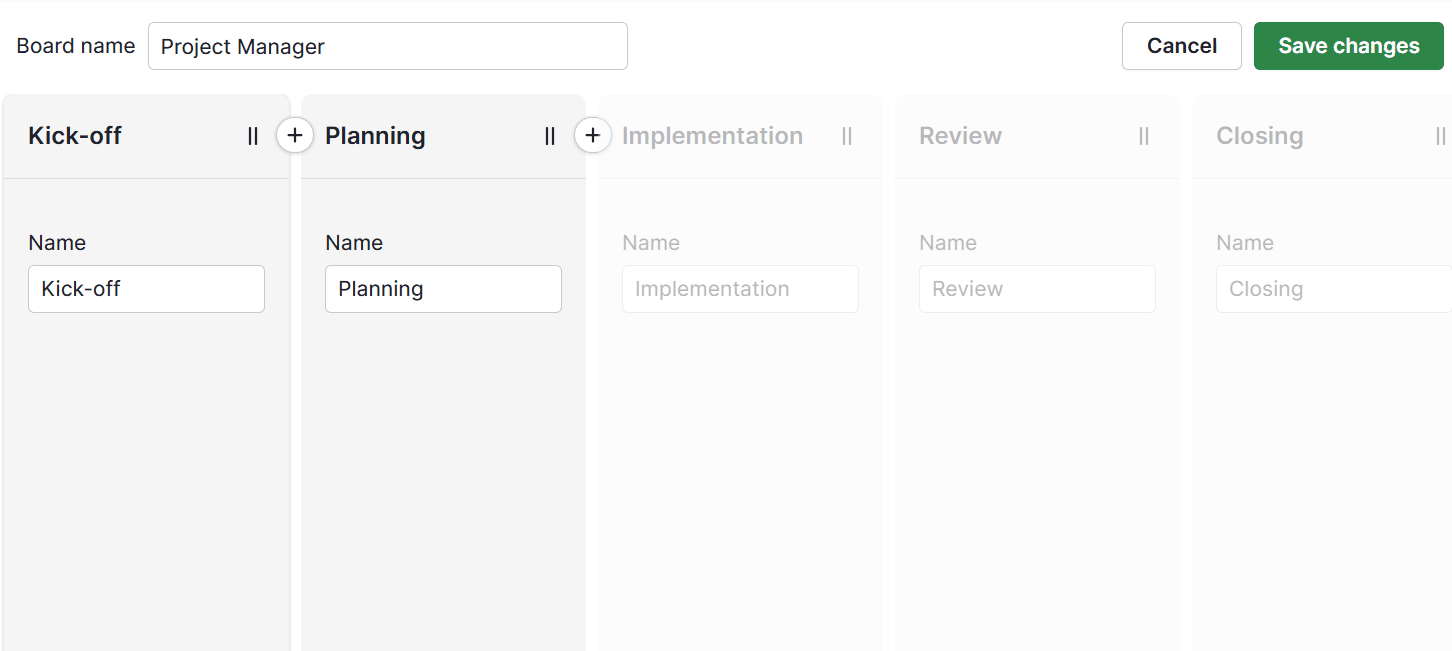The width and height of the screenshot is (1452, 651).
Task: Click the Closing column drag handle
Action: coord(1440,136)
